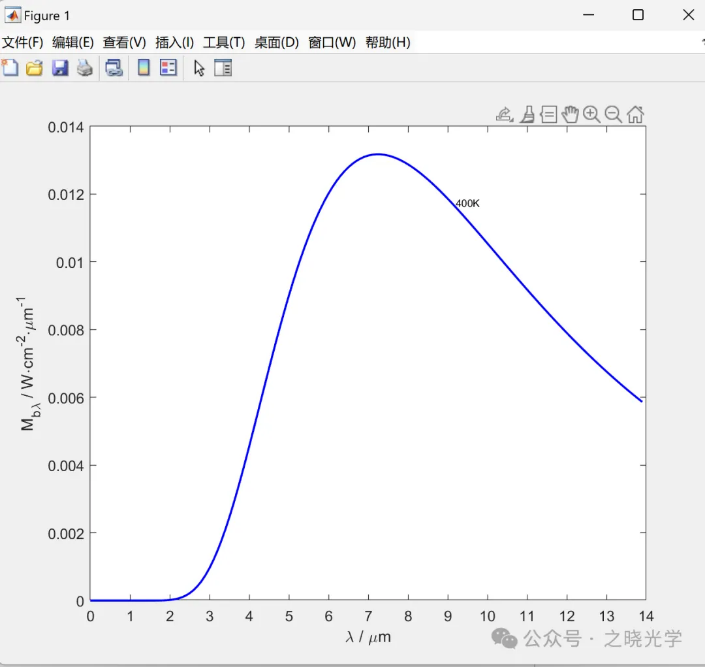Open a file with the folder icon

tap(34, 68)
